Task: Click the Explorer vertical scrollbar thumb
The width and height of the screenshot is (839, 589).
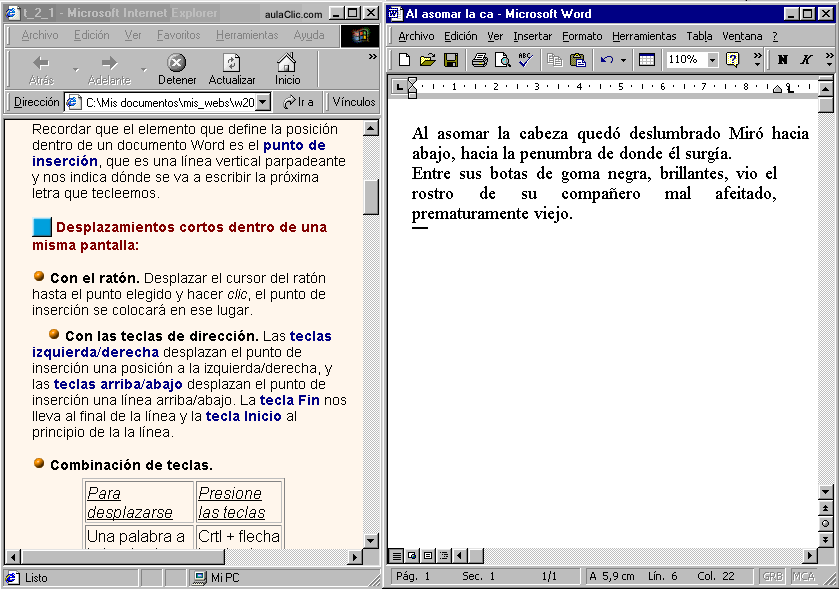Action: (371, 197)
